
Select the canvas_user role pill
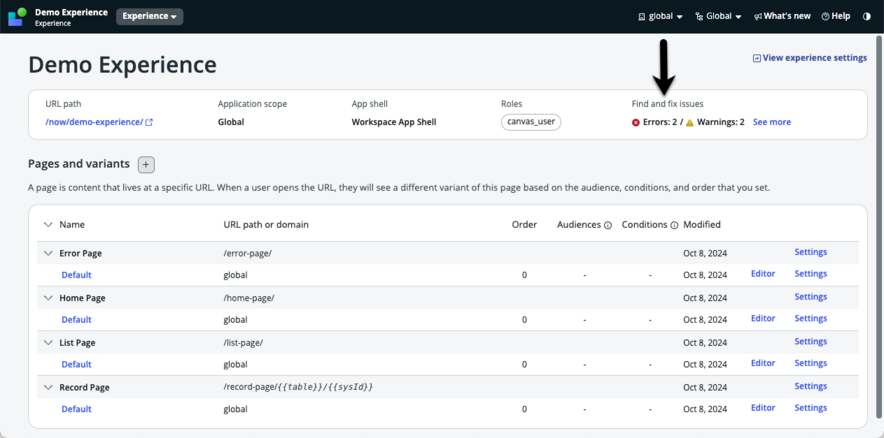click(x=531, y=122)
